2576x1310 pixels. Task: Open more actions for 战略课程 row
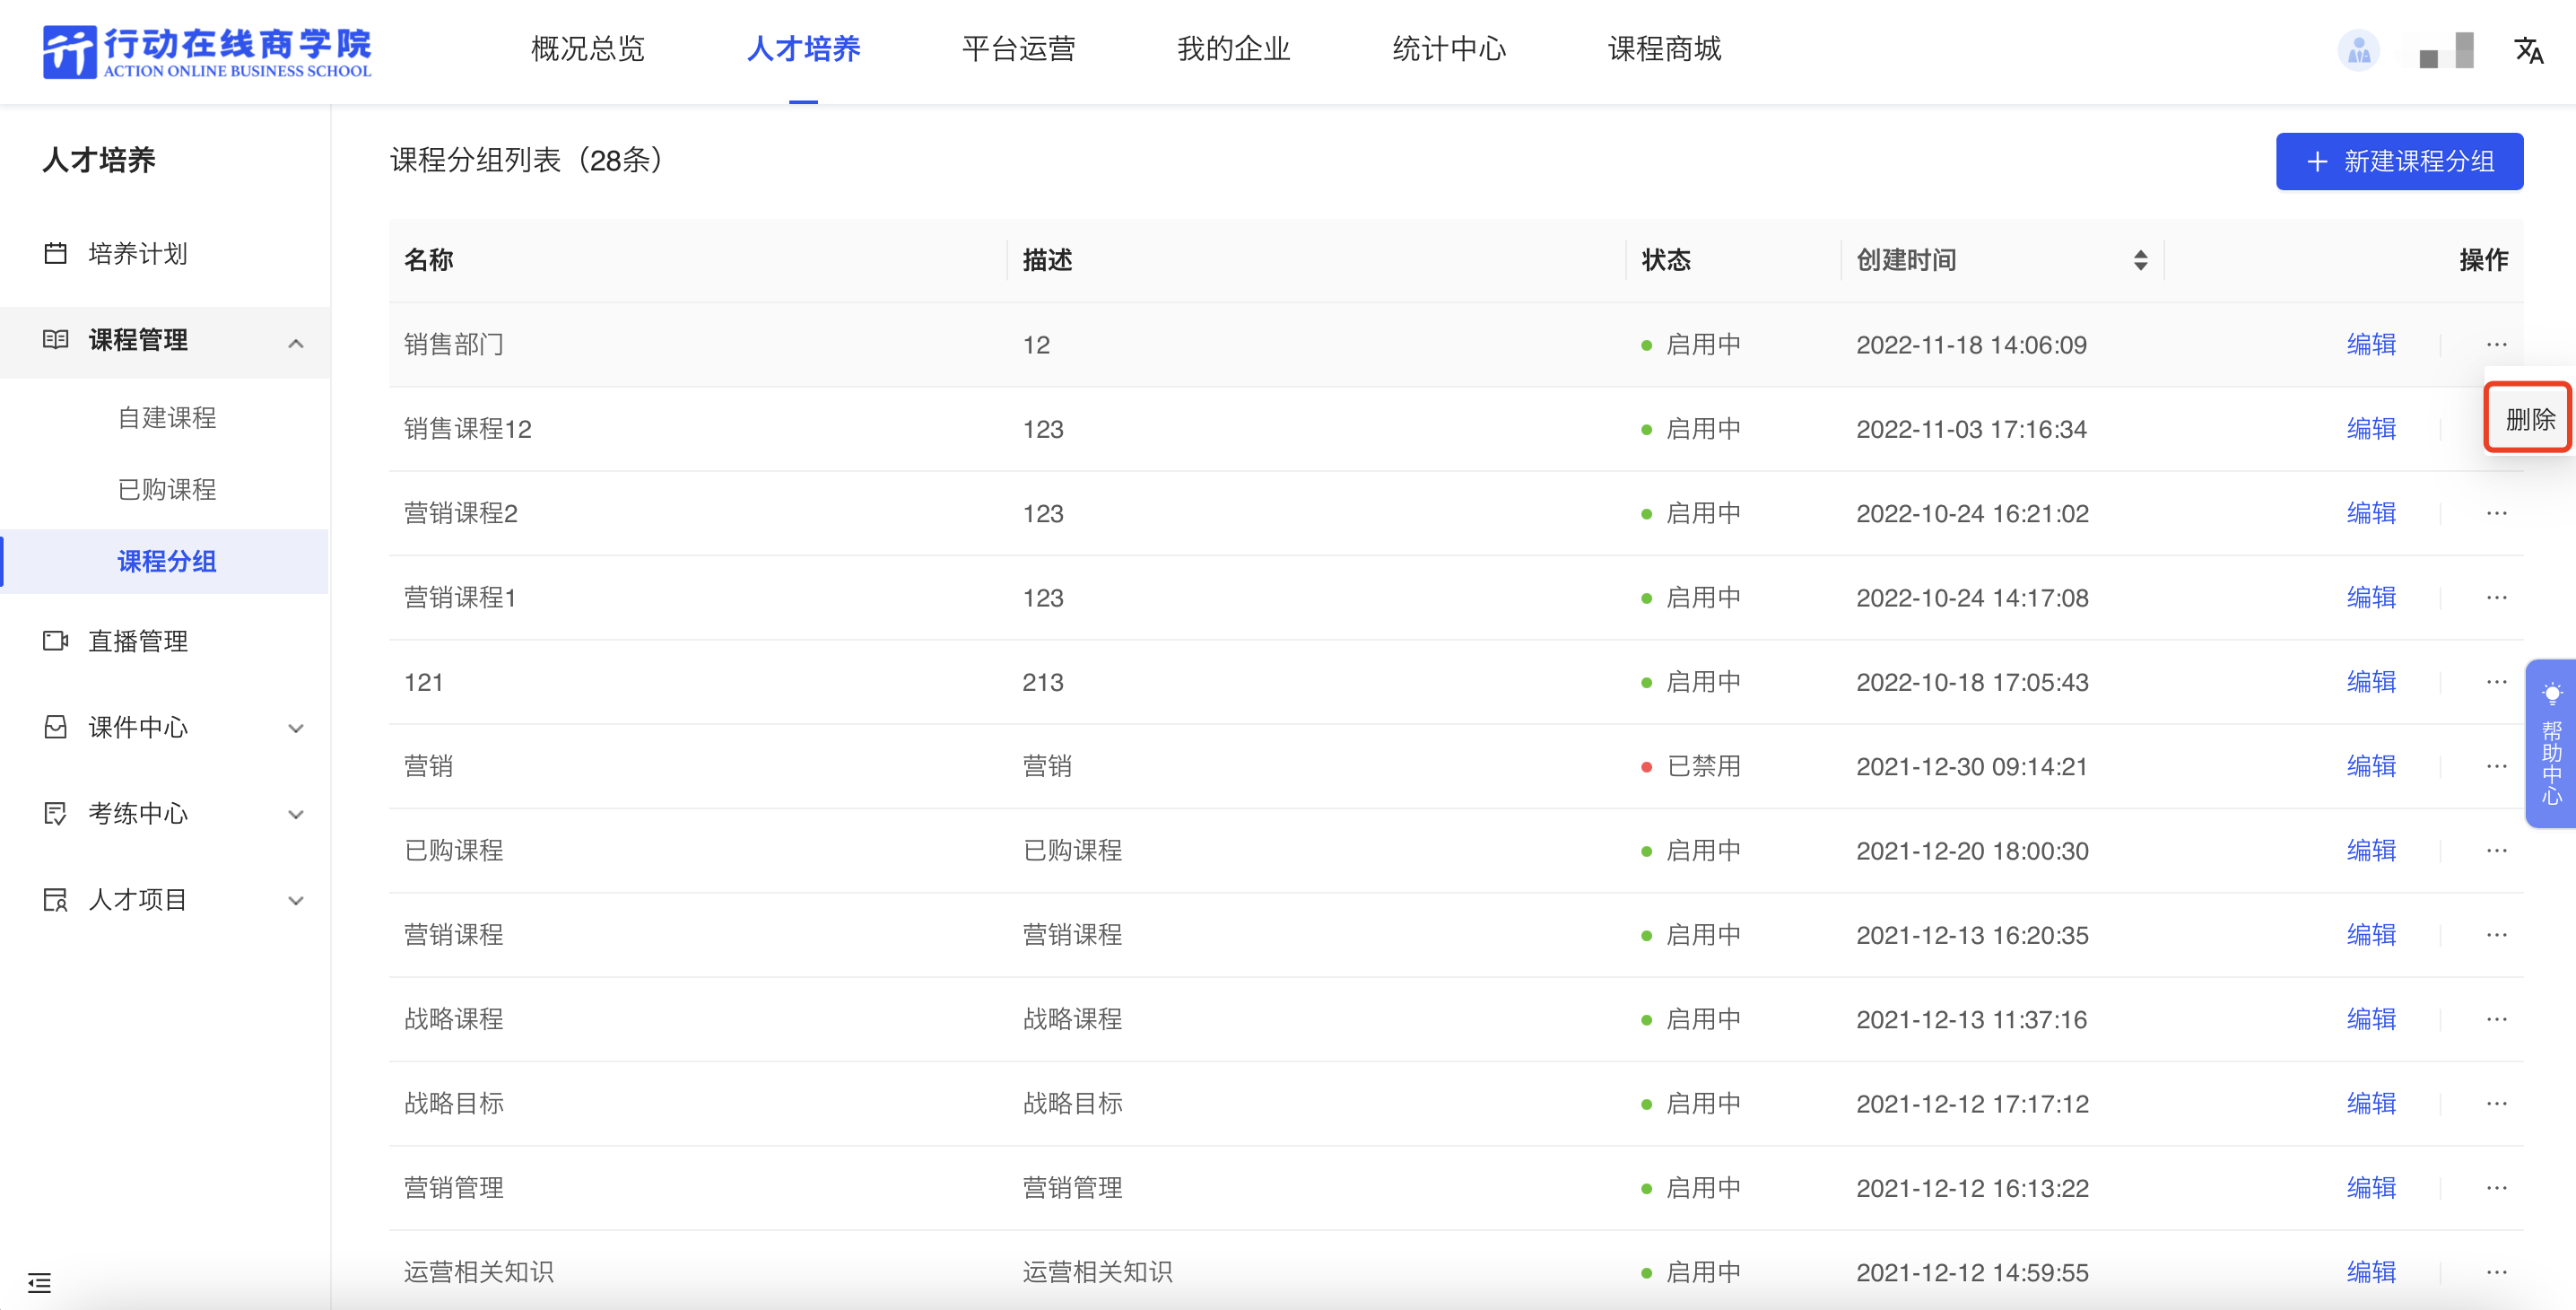click(x=2496, y=1019)
